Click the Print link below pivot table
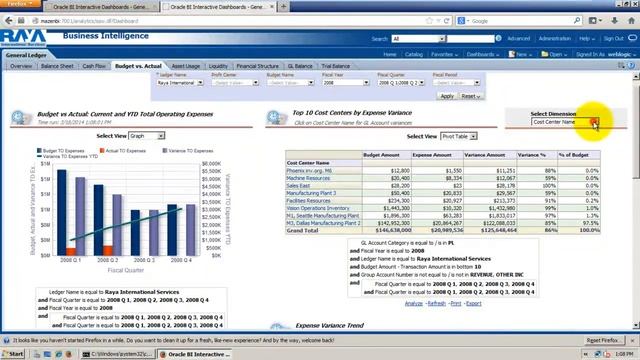This screenshot has width=640, height=360. [x=456, y=303]
